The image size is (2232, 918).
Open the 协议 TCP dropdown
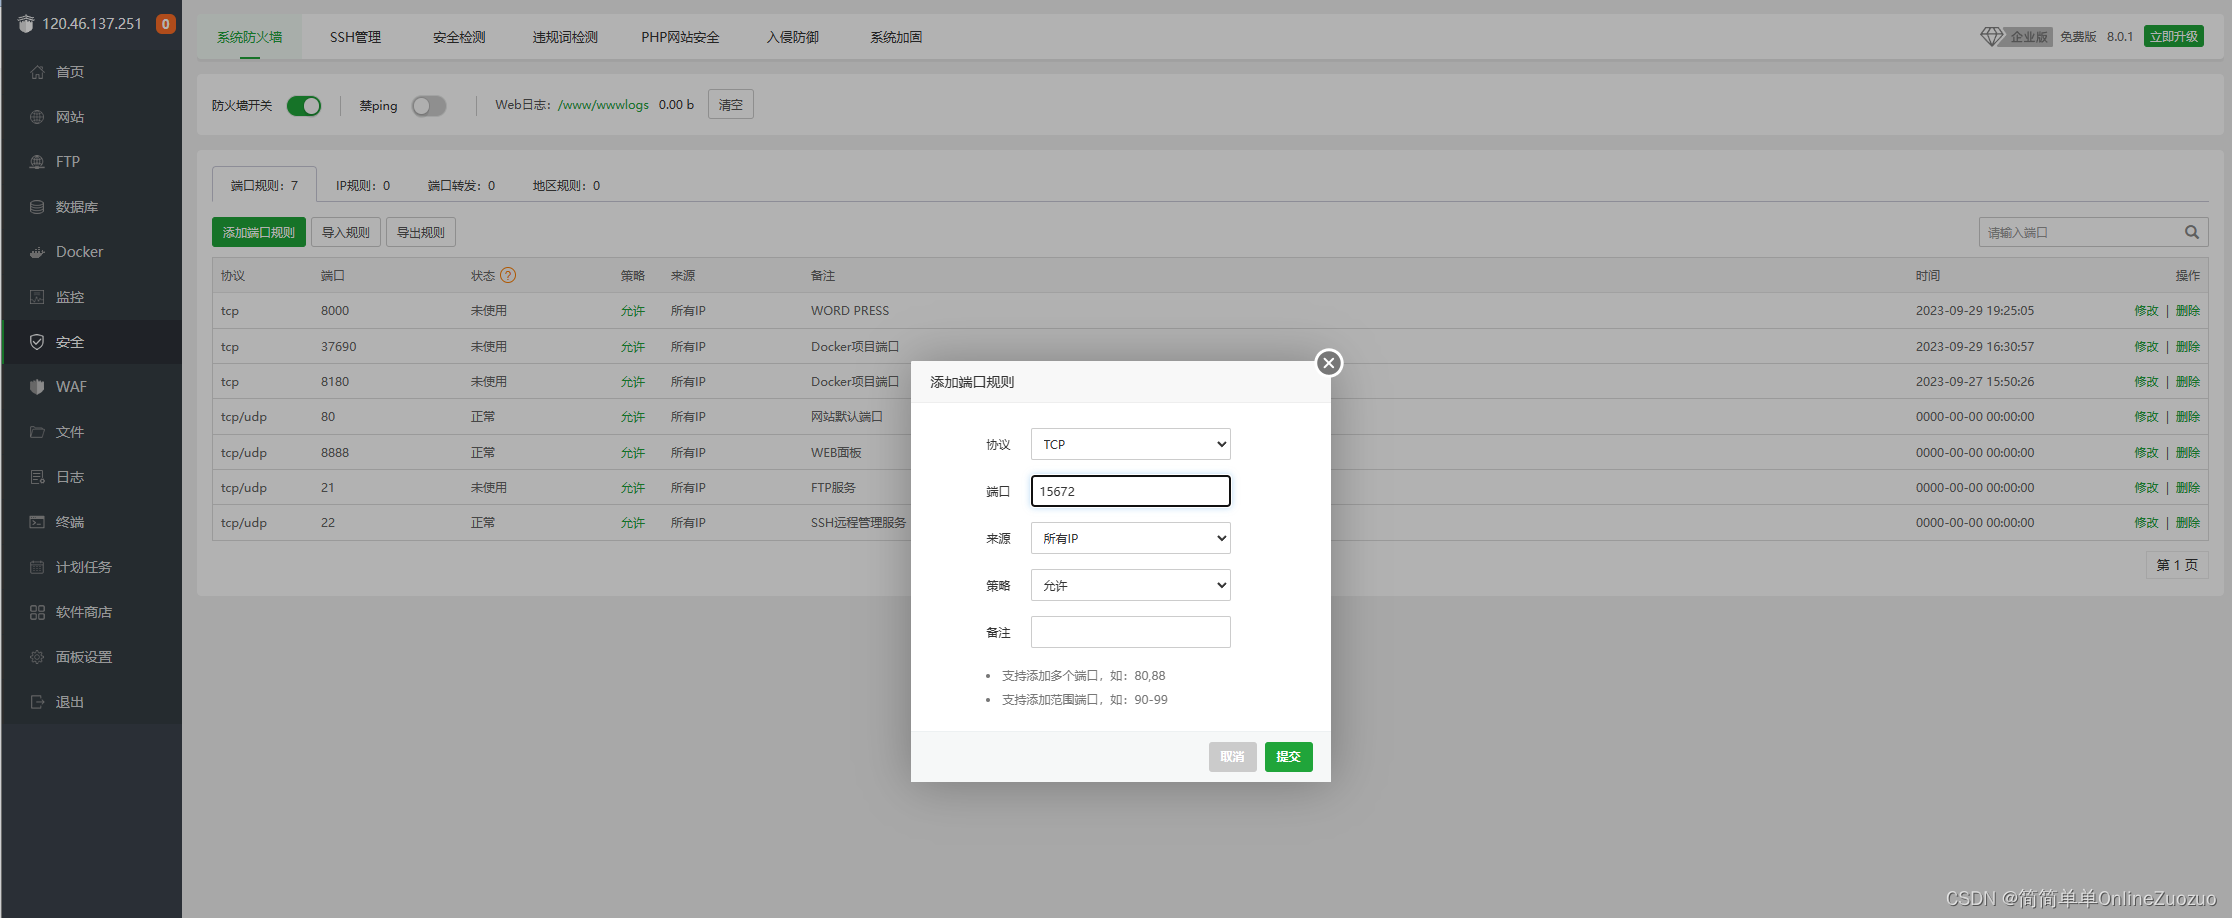click(1130, 444)
